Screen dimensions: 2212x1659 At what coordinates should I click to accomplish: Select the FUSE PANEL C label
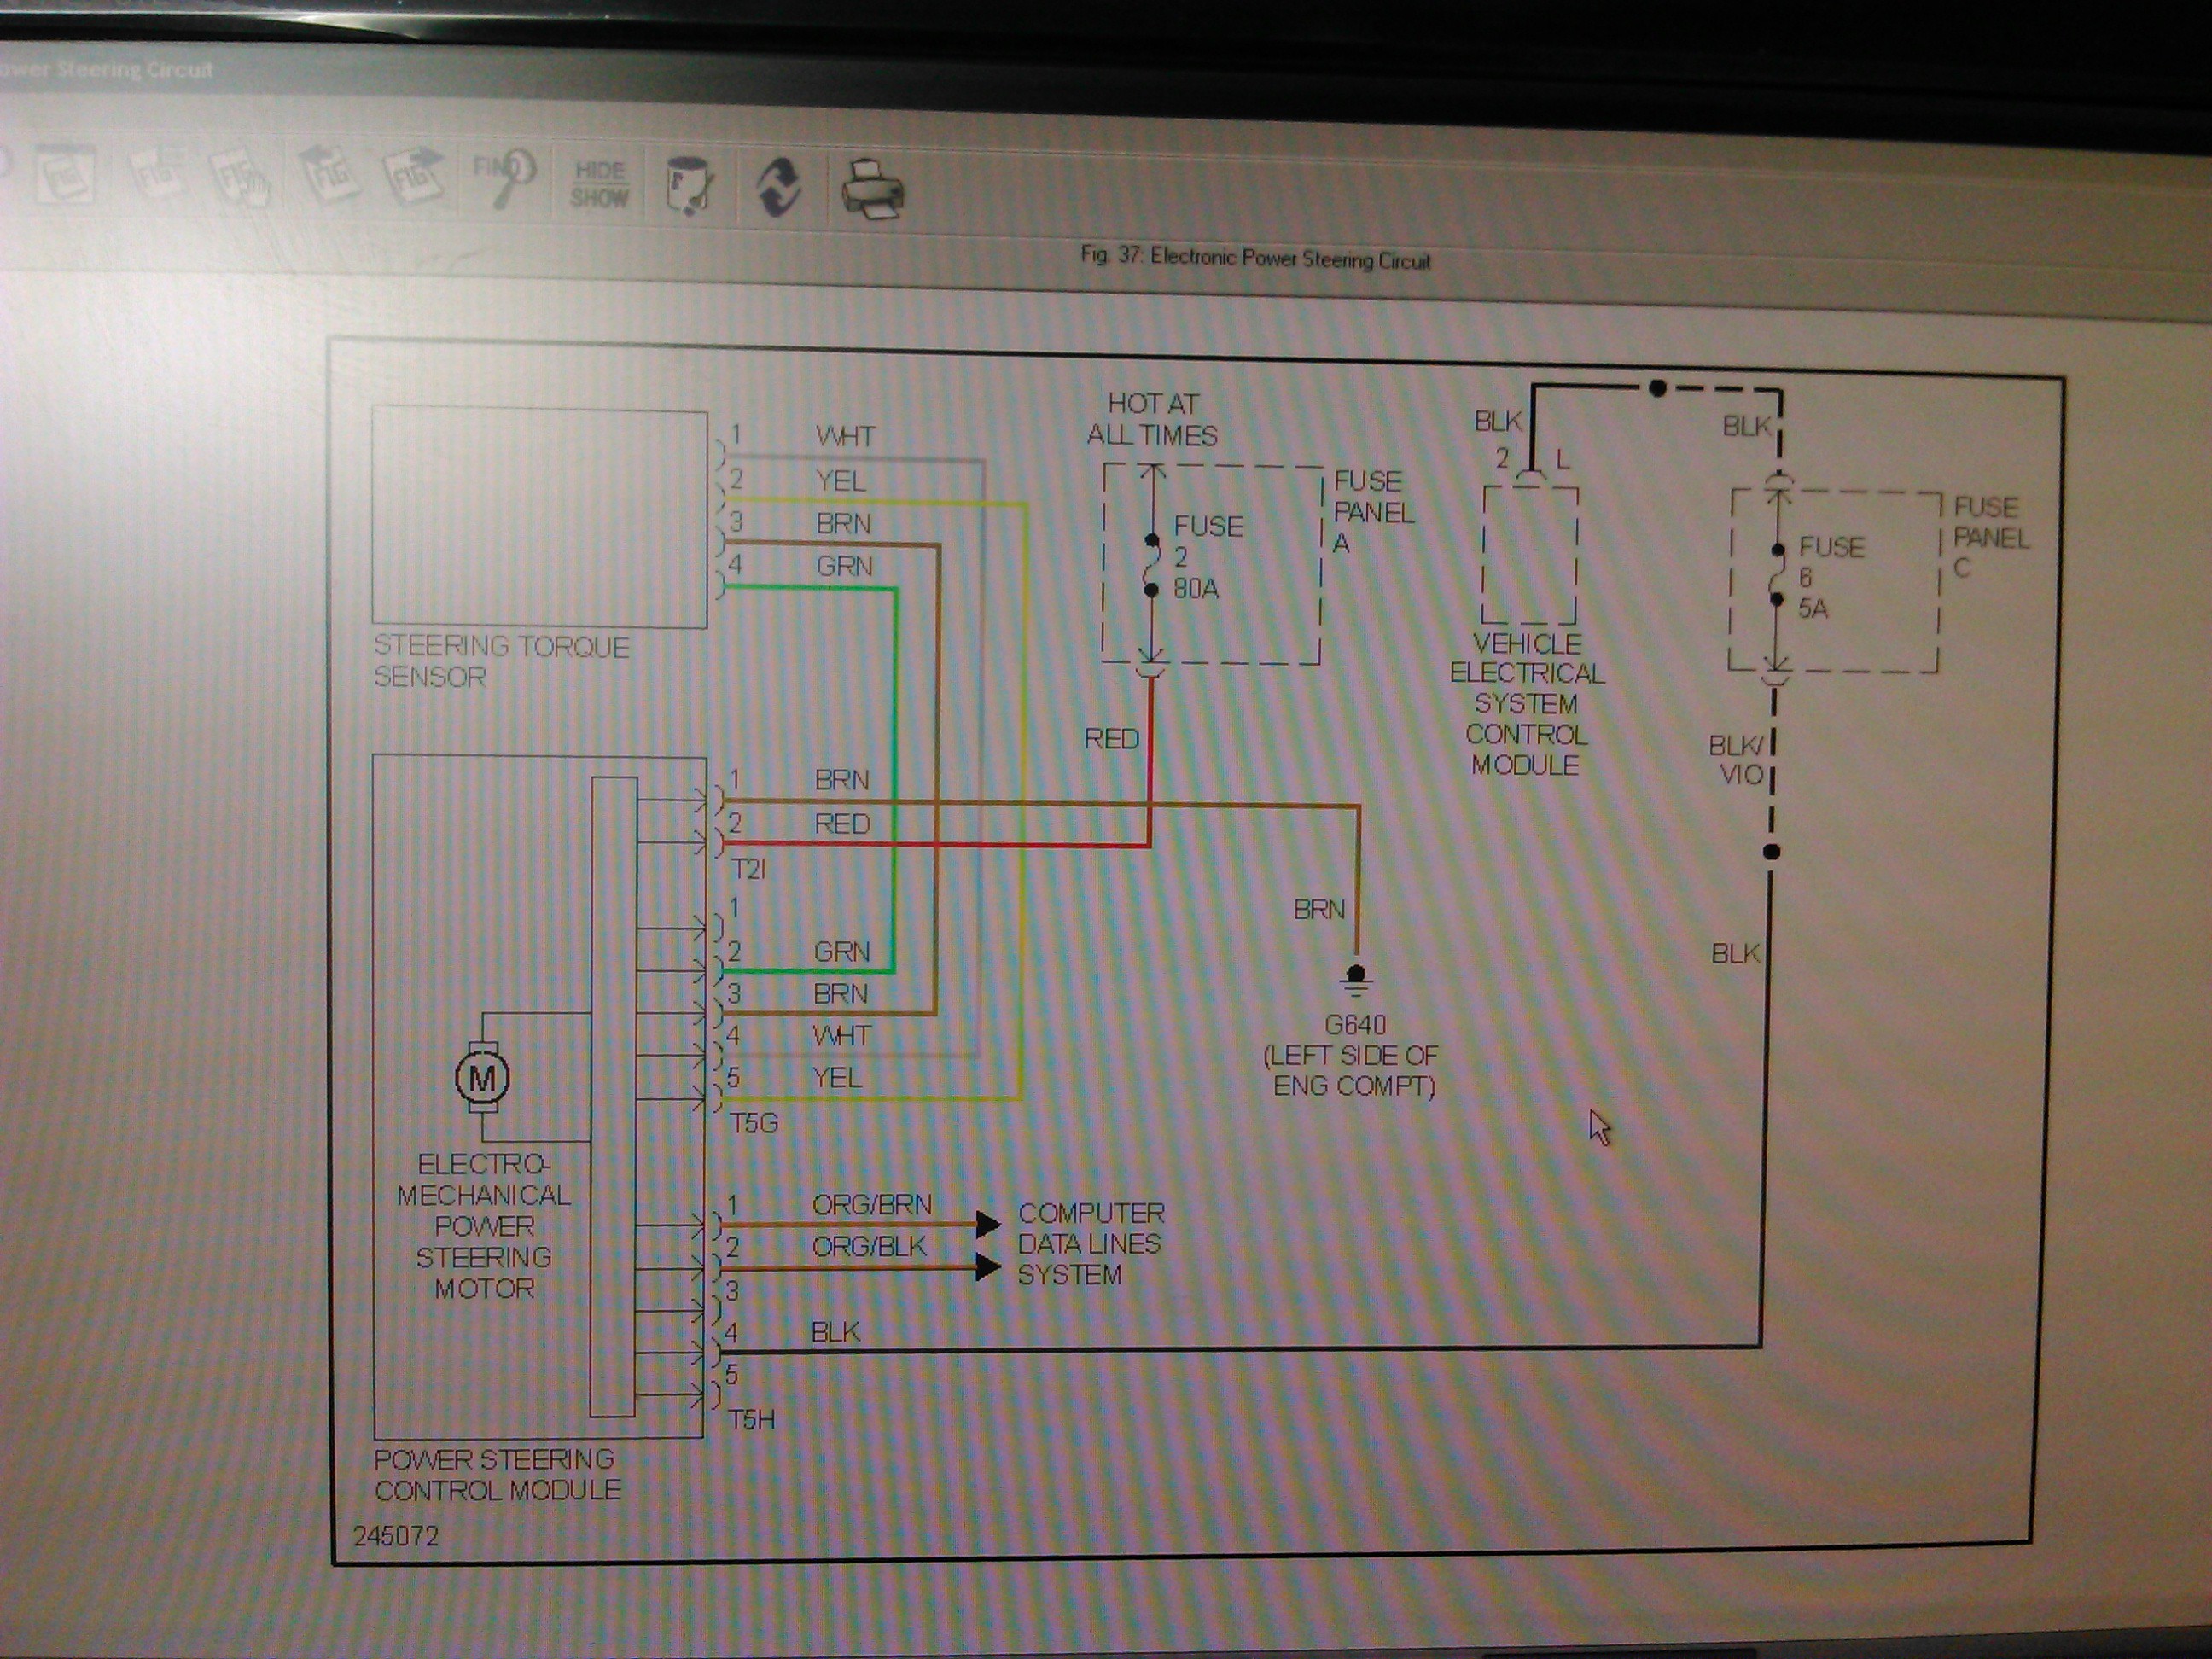[1991, 538]
